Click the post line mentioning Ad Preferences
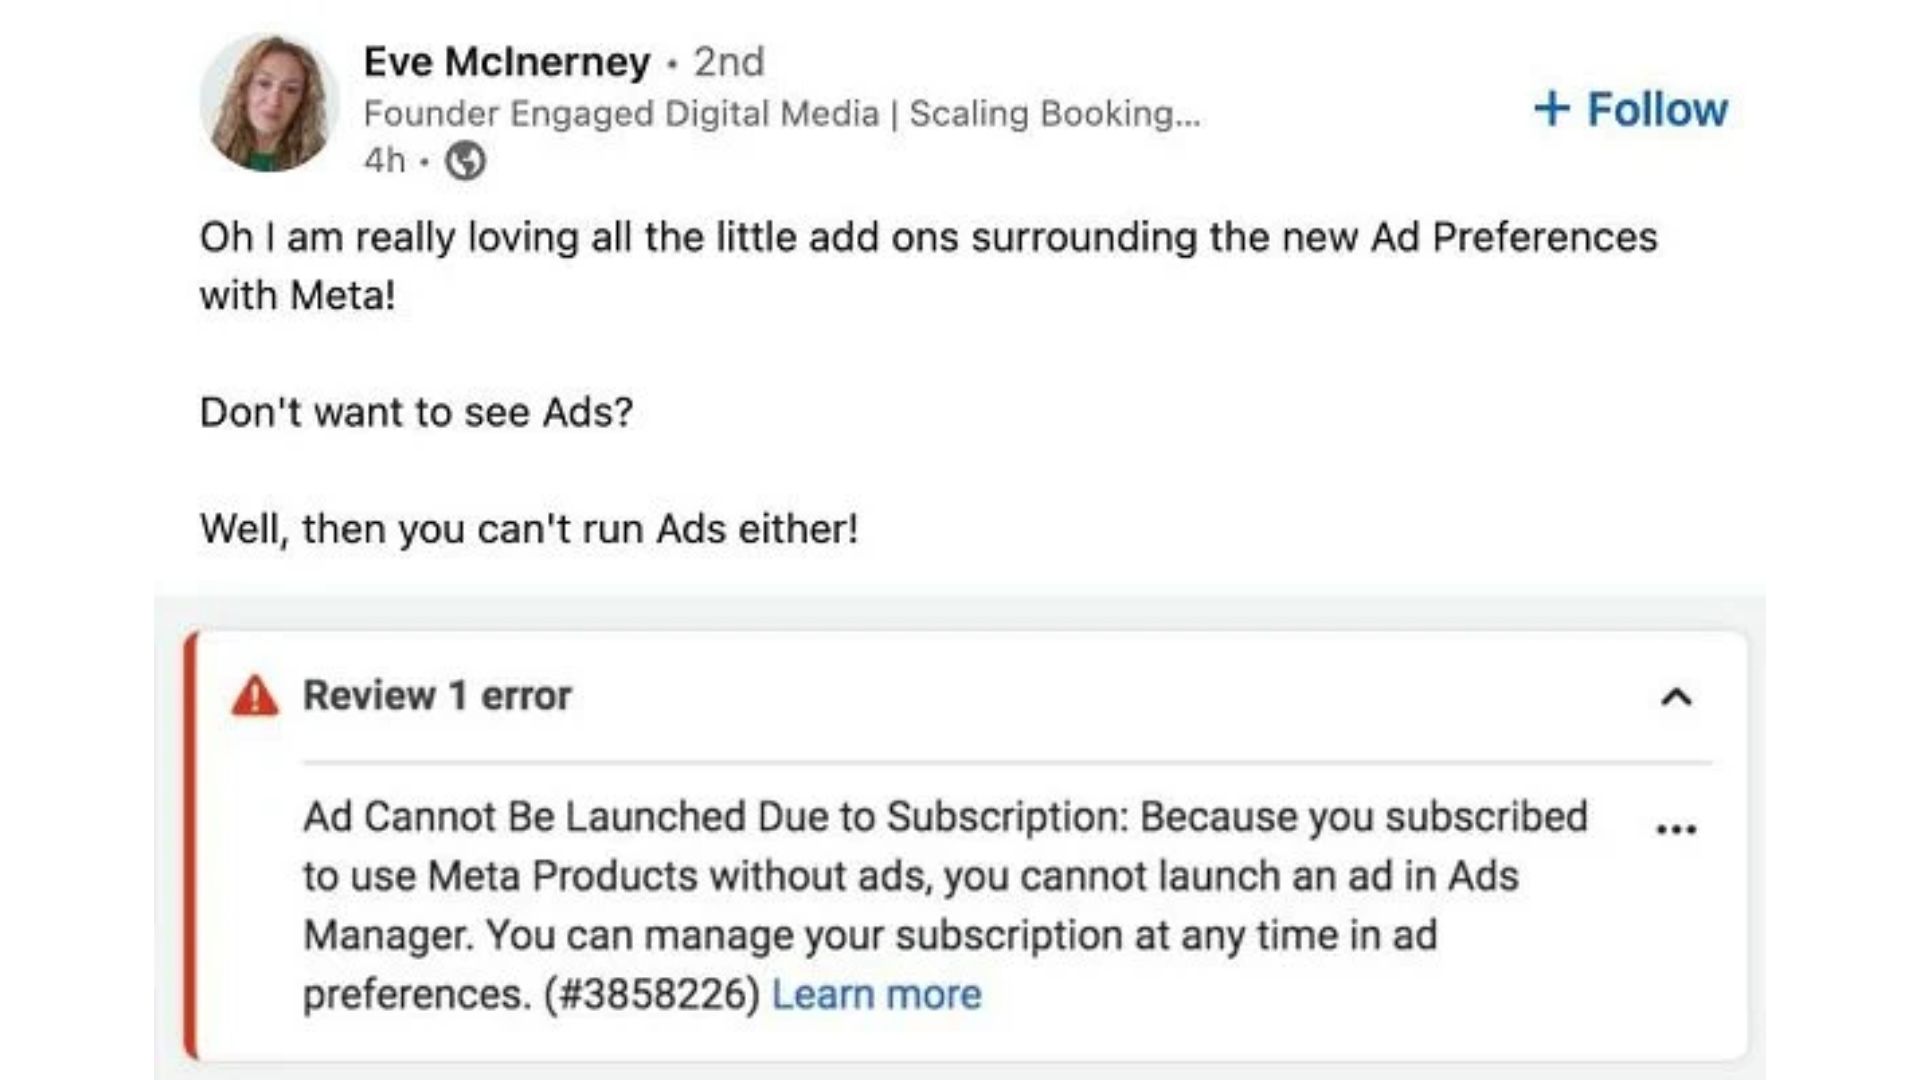The height and width of the screenshot is (1080, 1920). click(928, 238)
